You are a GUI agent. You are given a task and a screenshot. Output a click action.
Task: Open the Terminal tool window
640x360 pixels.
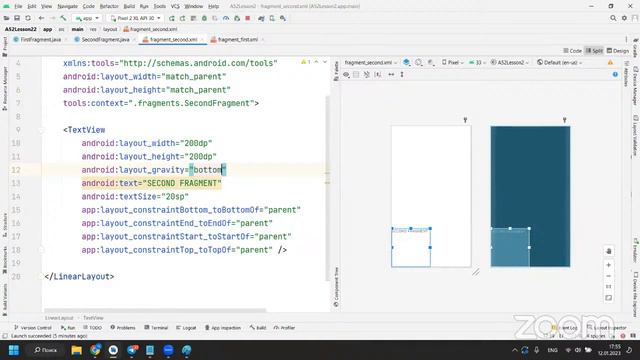pos(156,328)
